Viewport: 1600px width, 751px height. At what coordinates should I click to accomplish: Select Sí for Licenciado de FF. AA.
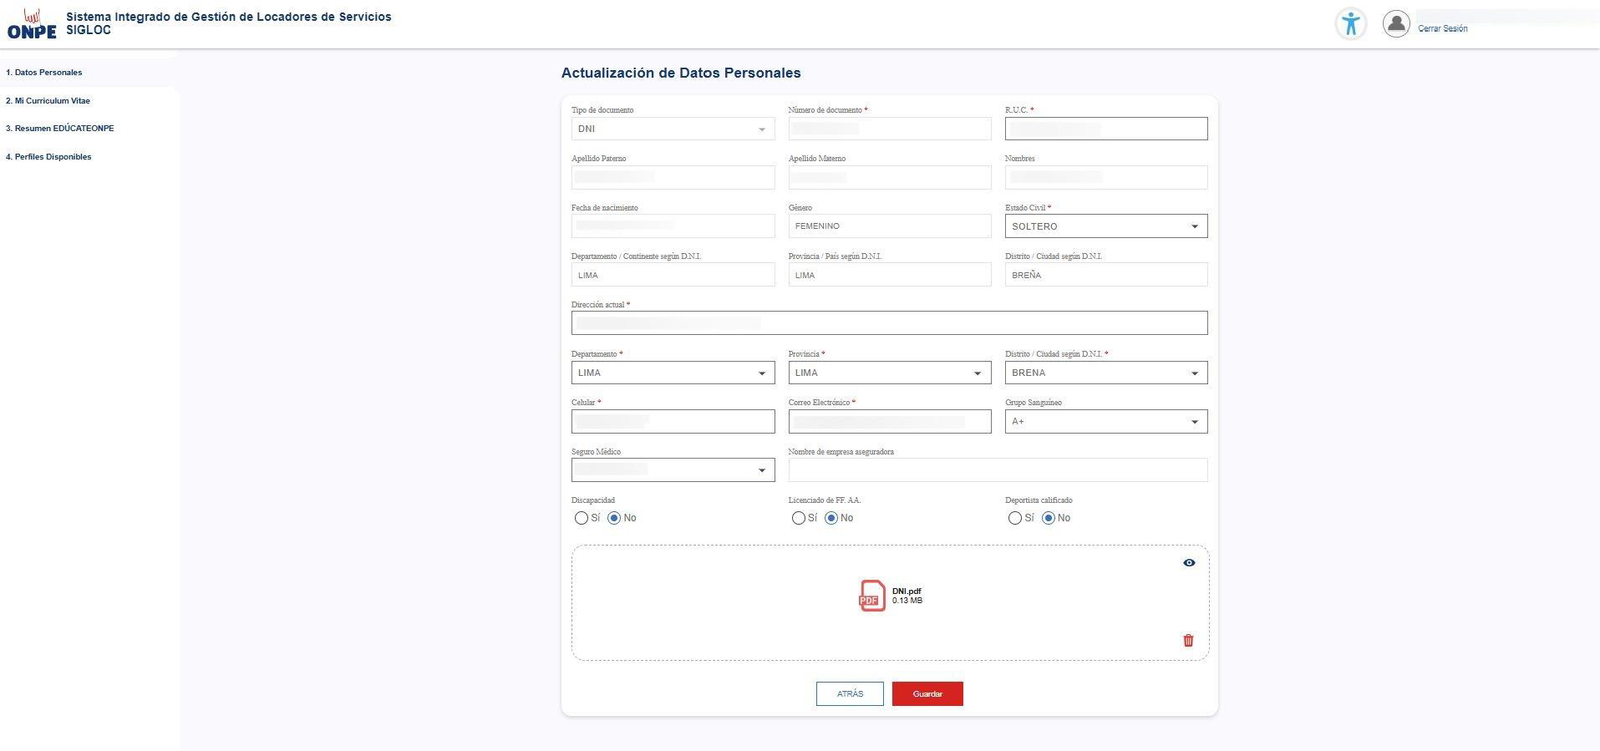coord(798,518)
